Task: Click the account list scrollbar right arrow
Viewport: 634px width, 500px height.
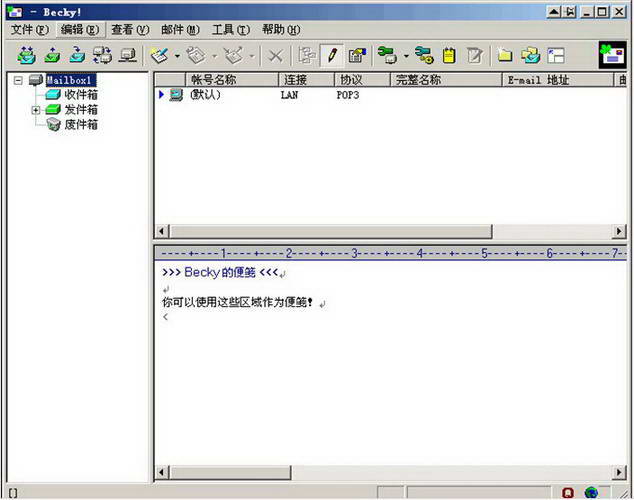Action: pyautogui.click(x=619, y=231)
